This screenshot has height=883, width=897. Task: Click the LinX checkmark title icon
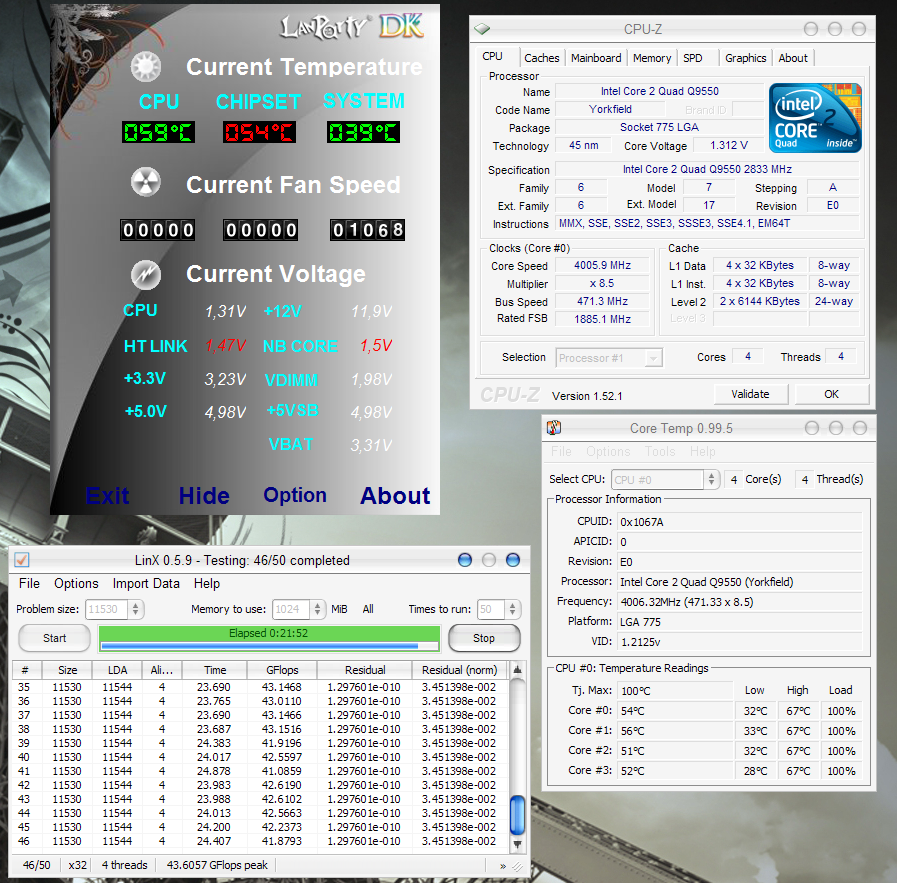(22, 560)
